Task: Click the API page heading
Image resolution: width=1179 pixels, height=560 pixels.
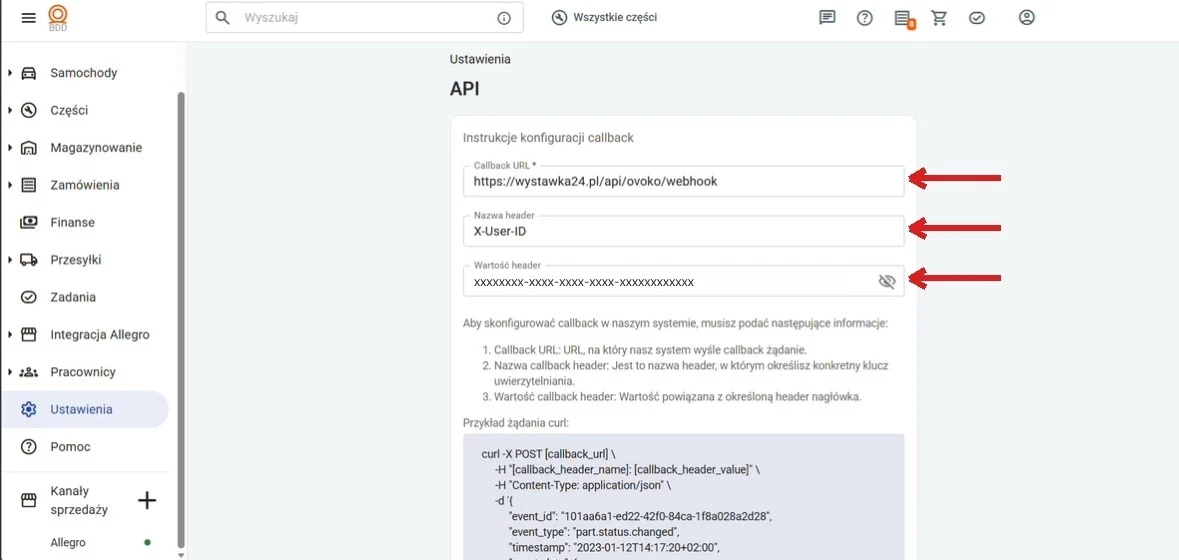Action: click(464, 89)
